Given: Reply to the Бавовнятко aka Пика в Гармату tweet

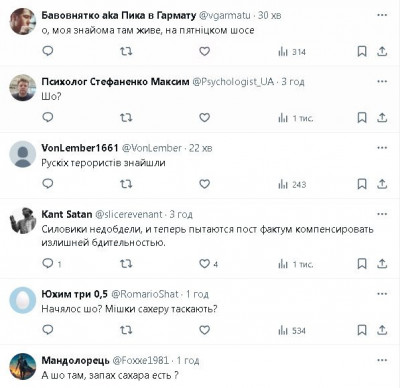Looking at the screenshot, I should [x=48, y=51].
